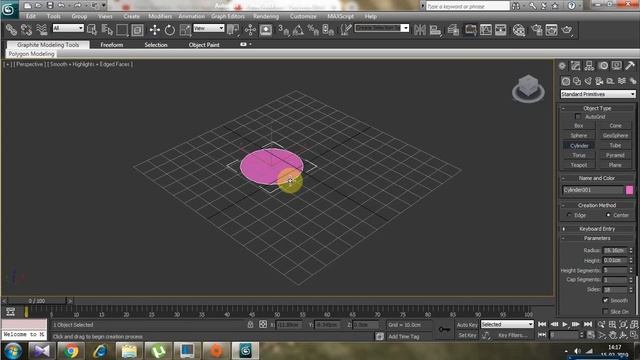Viewport: 640px width, 360px height.
Task: Click the time slider 0 / 100 handle
Action: [37, 301]
